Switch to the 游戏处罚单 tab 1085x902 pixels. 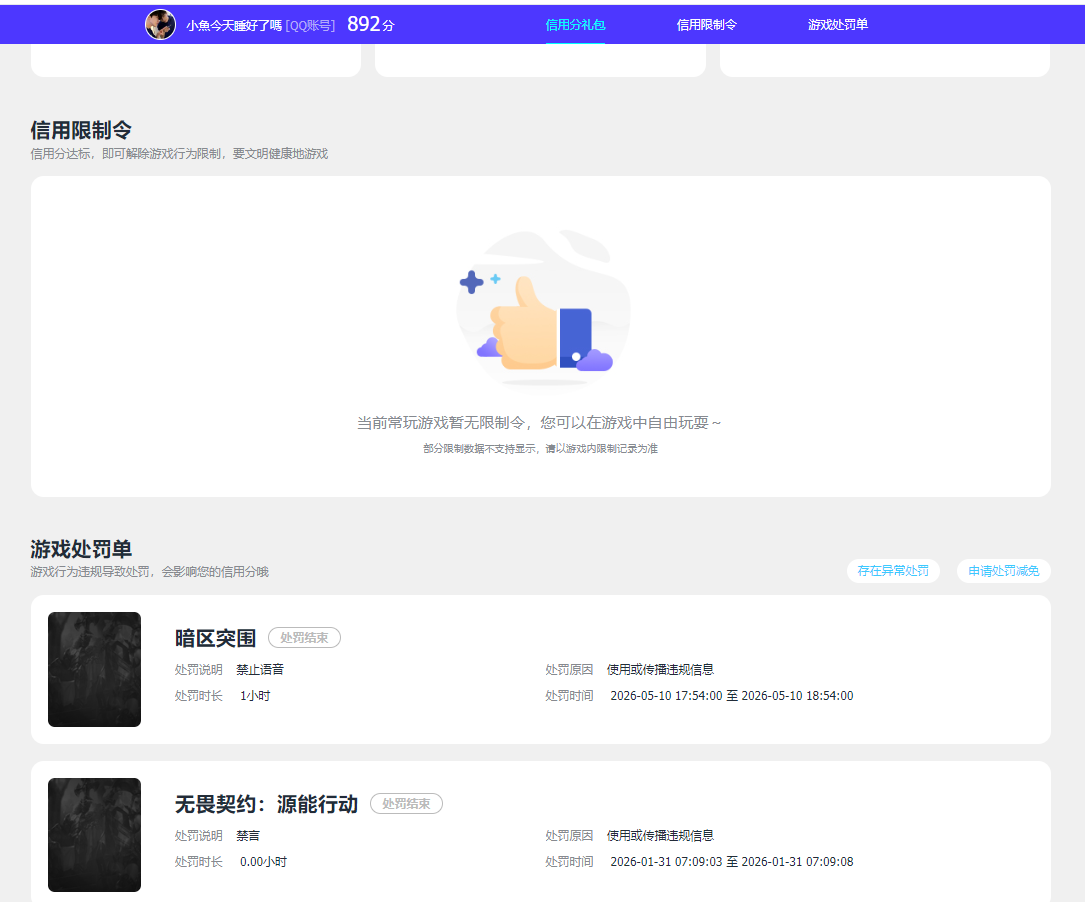tap(838, 25)
